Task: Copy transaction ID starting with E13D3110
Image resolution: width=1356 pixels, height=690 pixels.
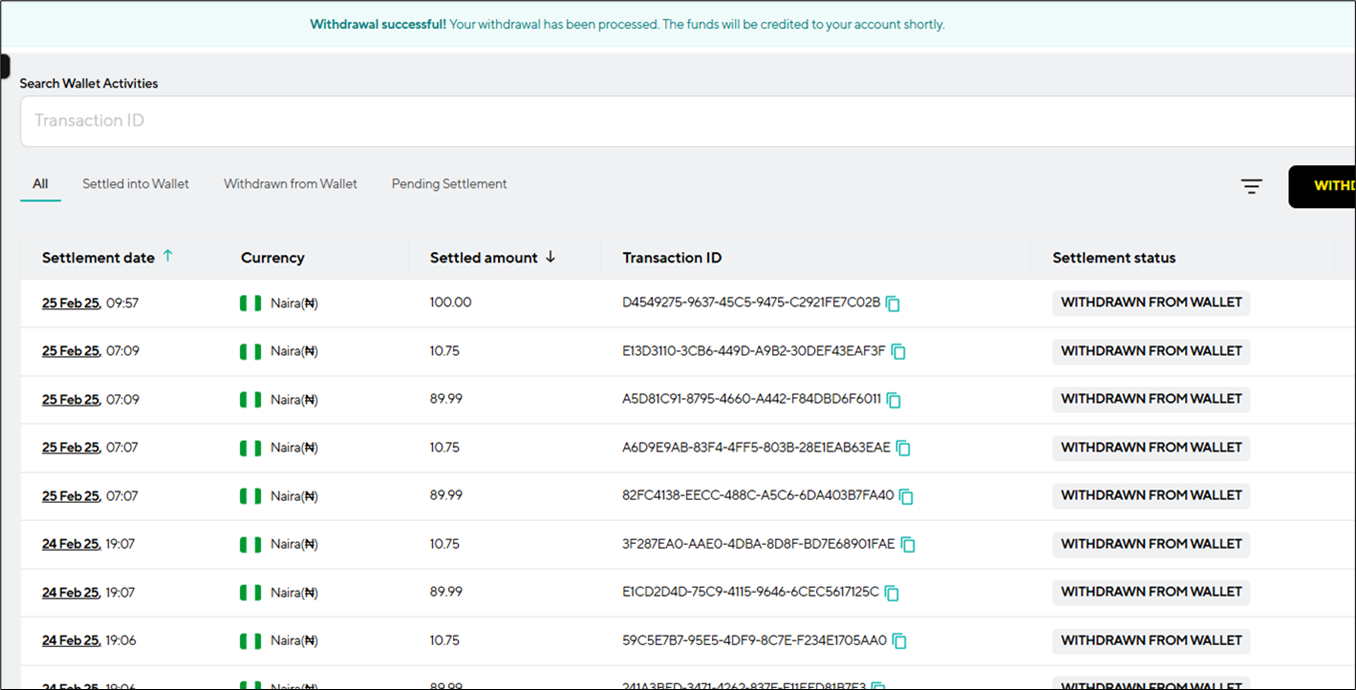Action: point(898,352)
